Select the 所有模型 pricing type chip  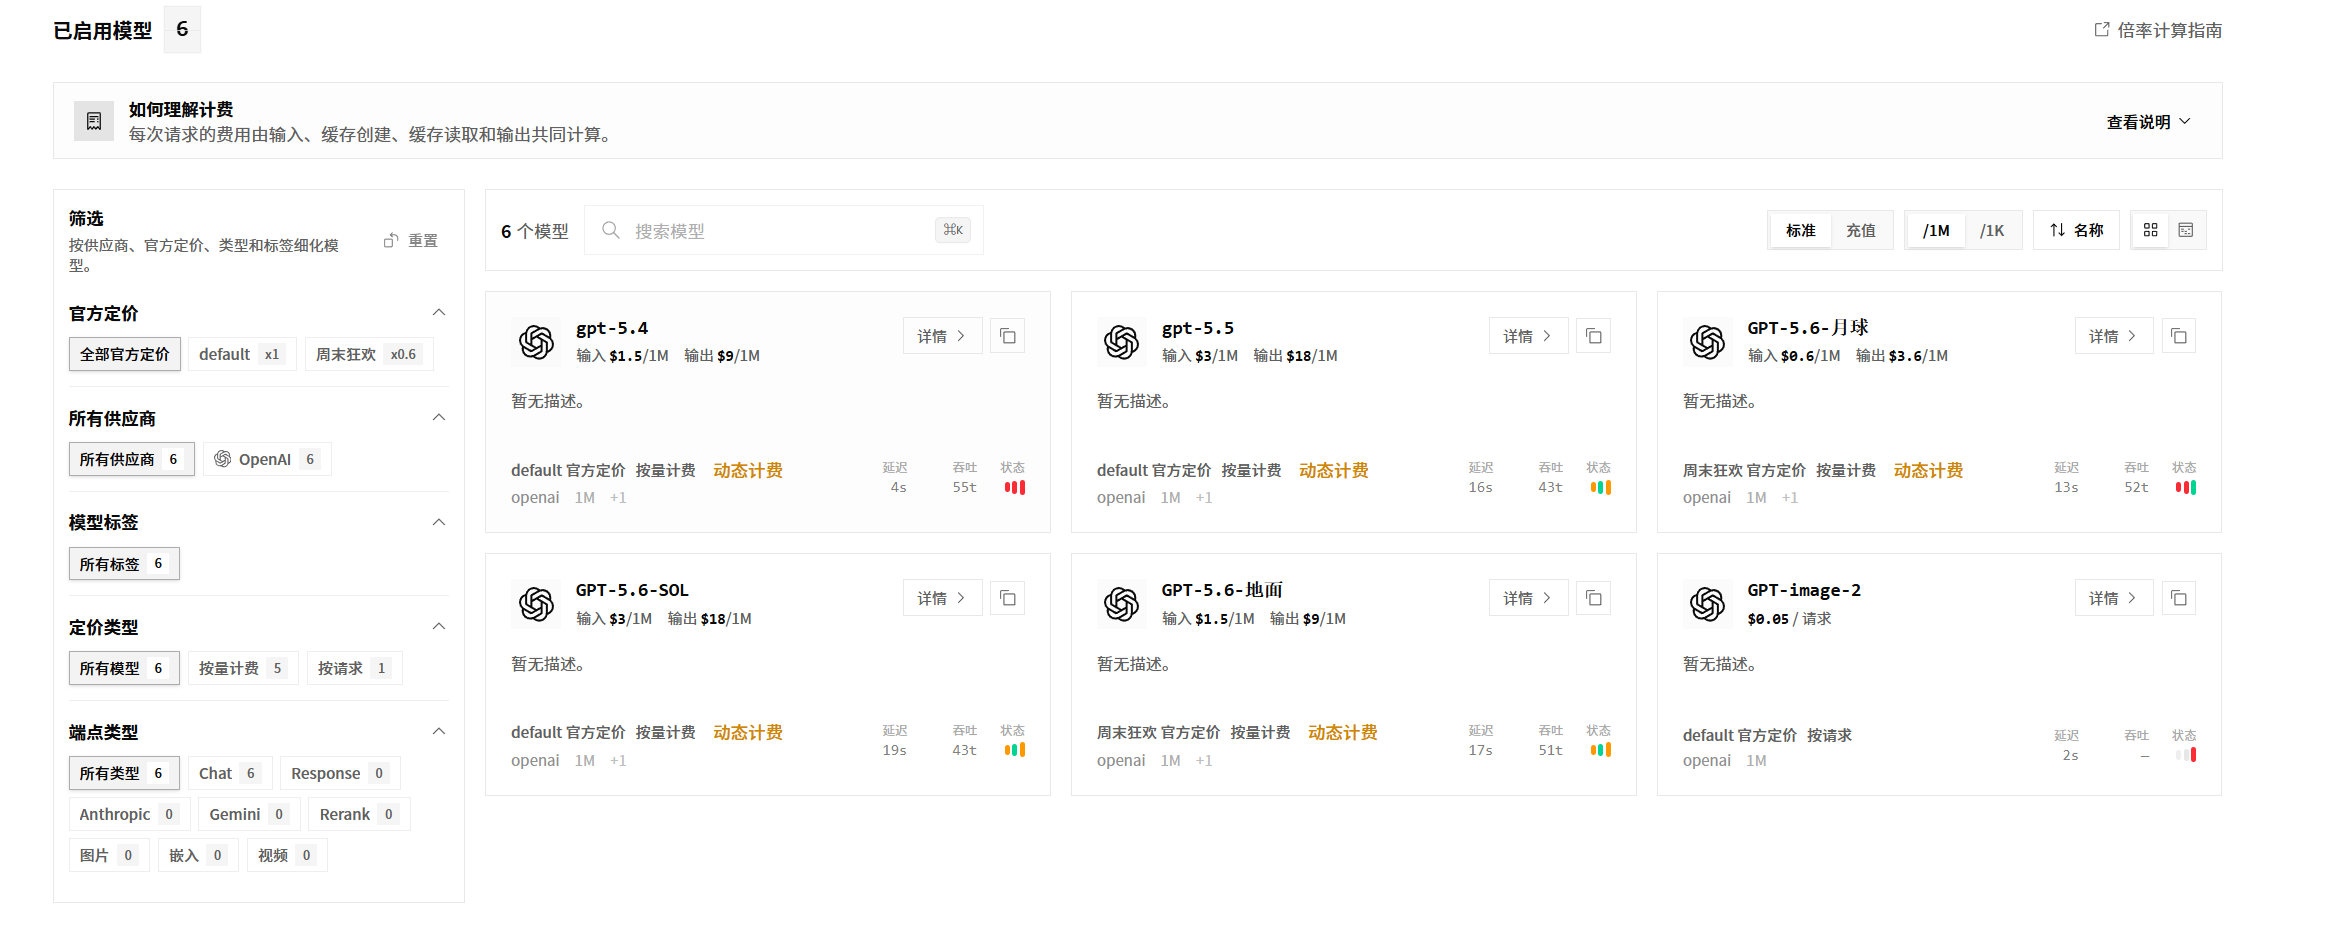tap(124, 668)
